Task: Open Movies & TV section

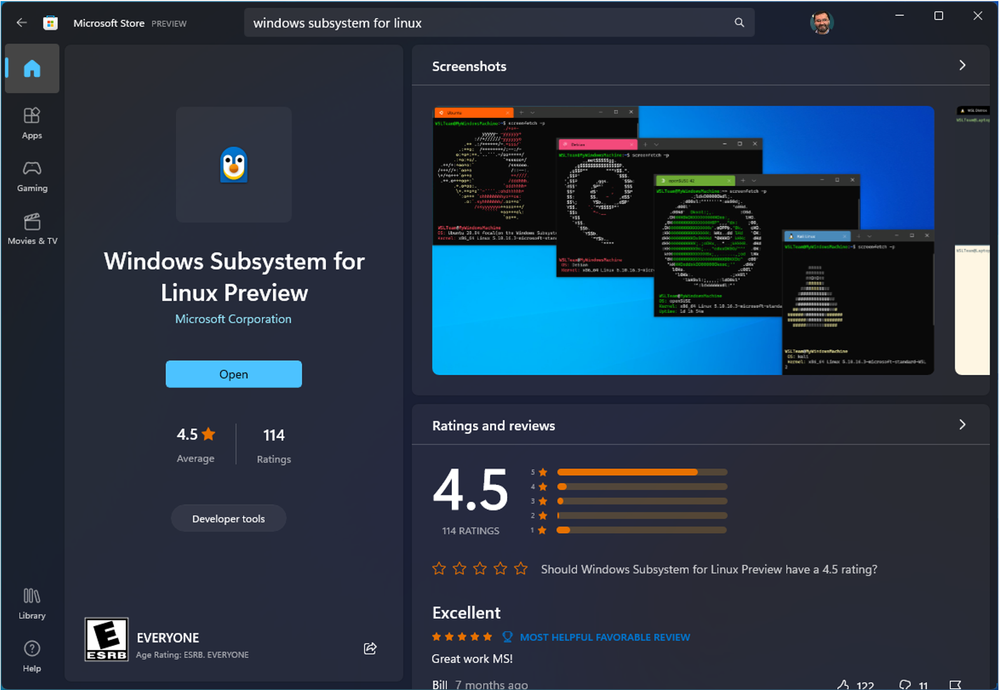Action: (32, 229)
